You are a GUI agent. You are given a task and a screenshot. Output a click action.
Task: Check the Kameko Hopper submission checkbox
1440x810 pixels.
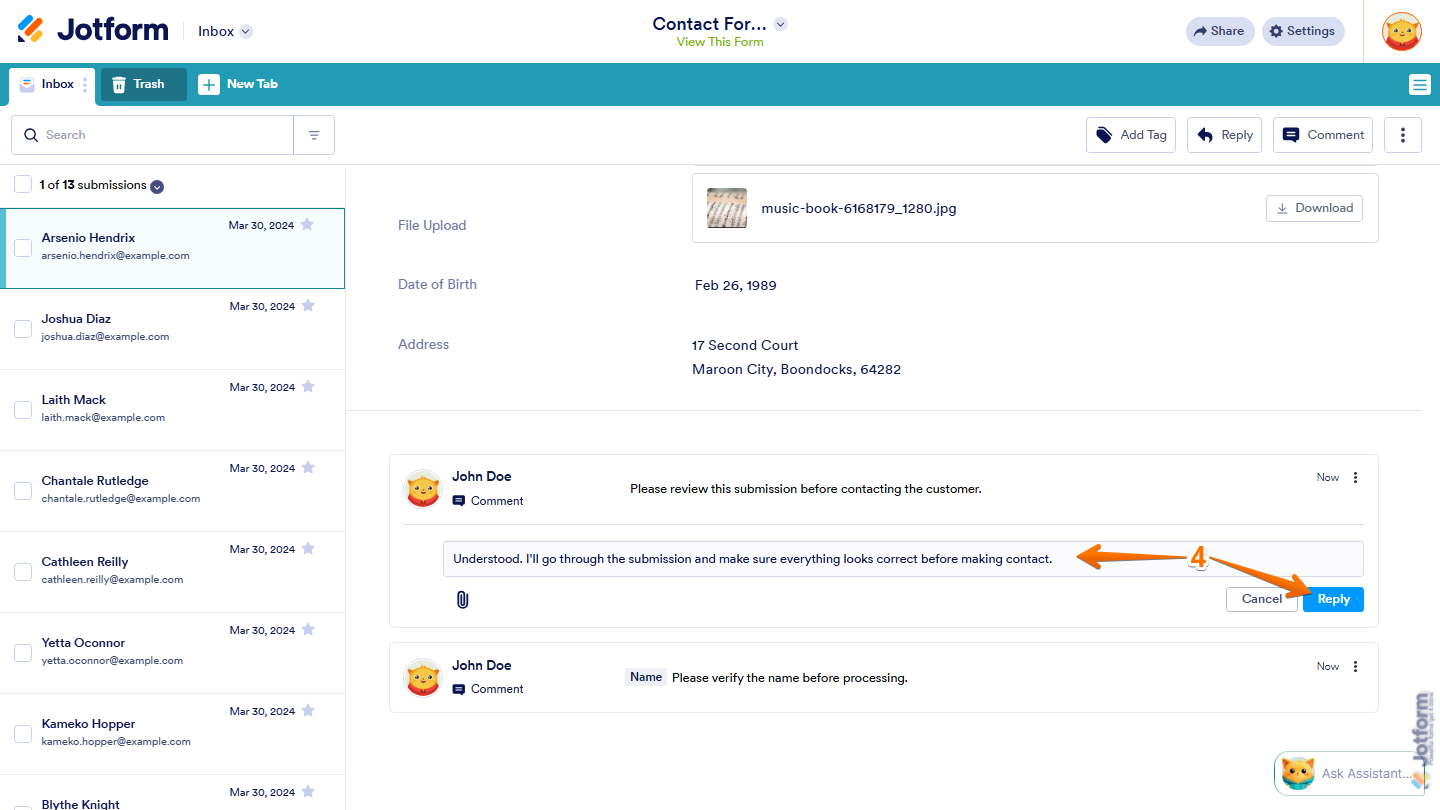23,733
